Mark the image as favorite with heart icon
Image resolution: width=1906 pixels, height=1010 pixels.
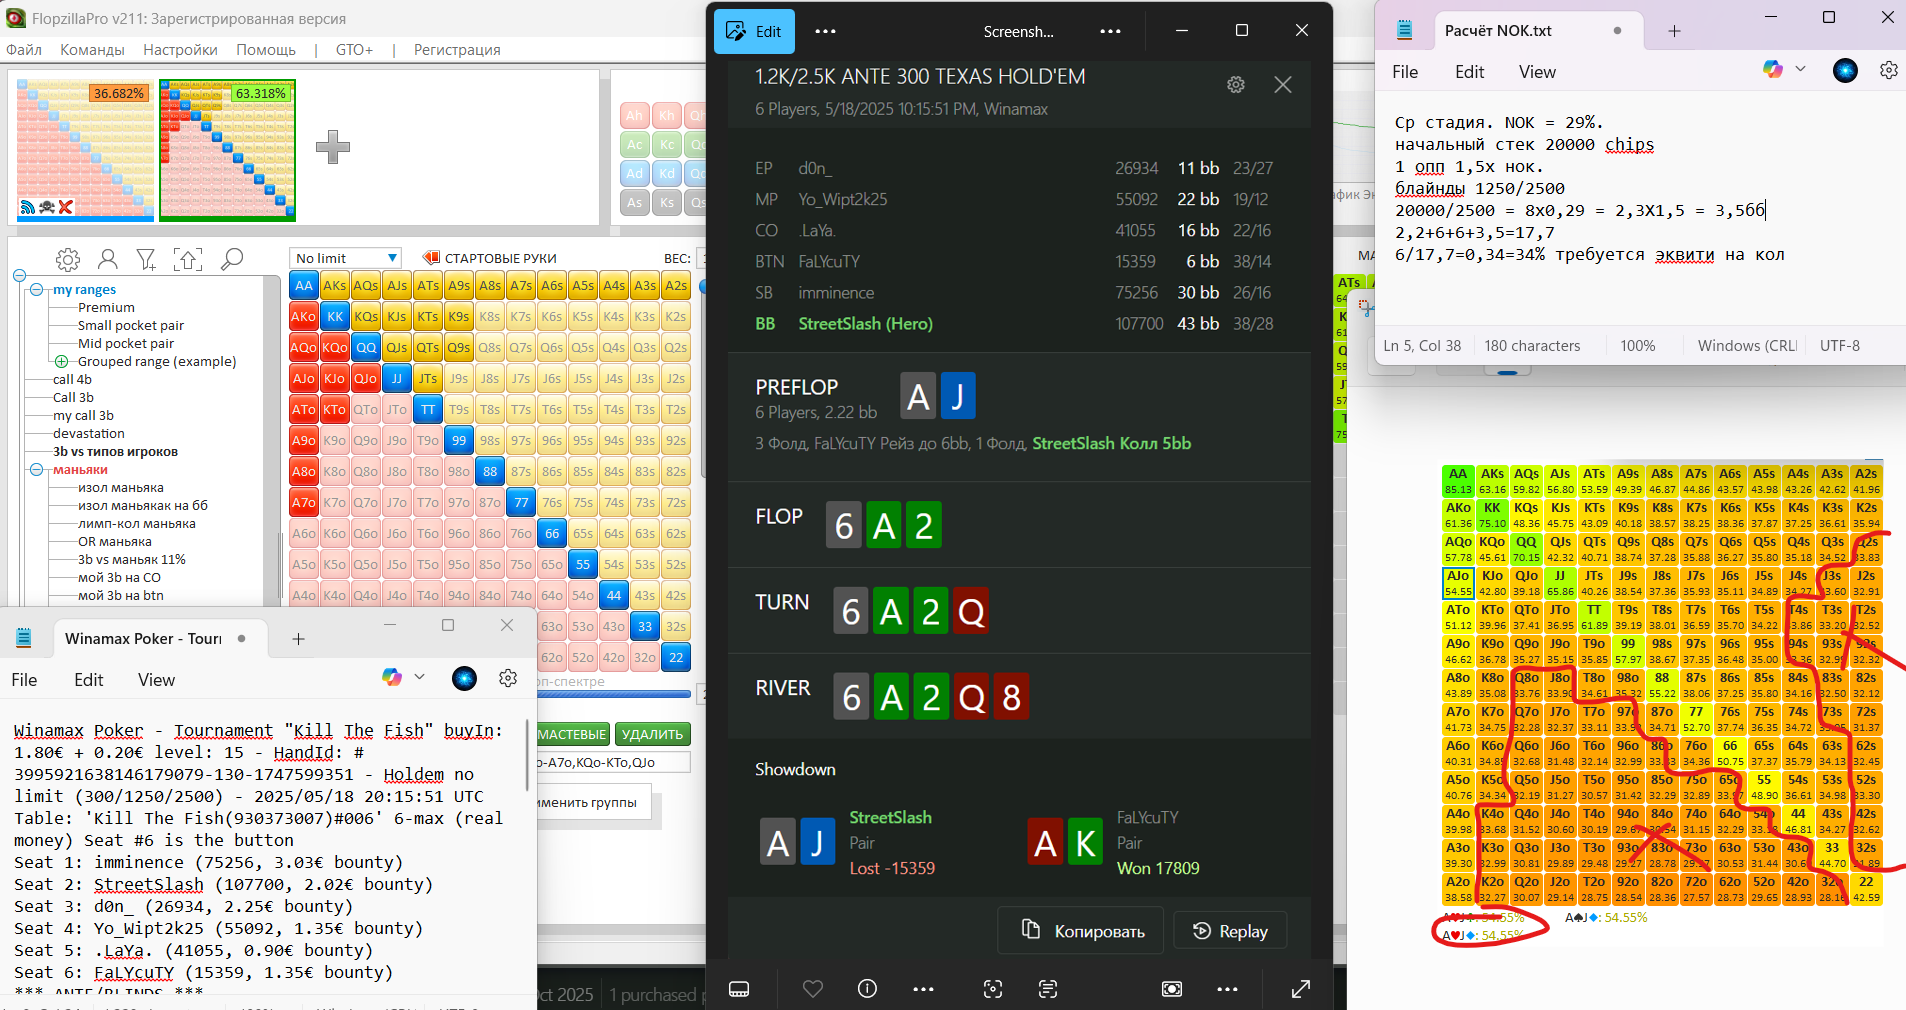(x=813, y=989)
